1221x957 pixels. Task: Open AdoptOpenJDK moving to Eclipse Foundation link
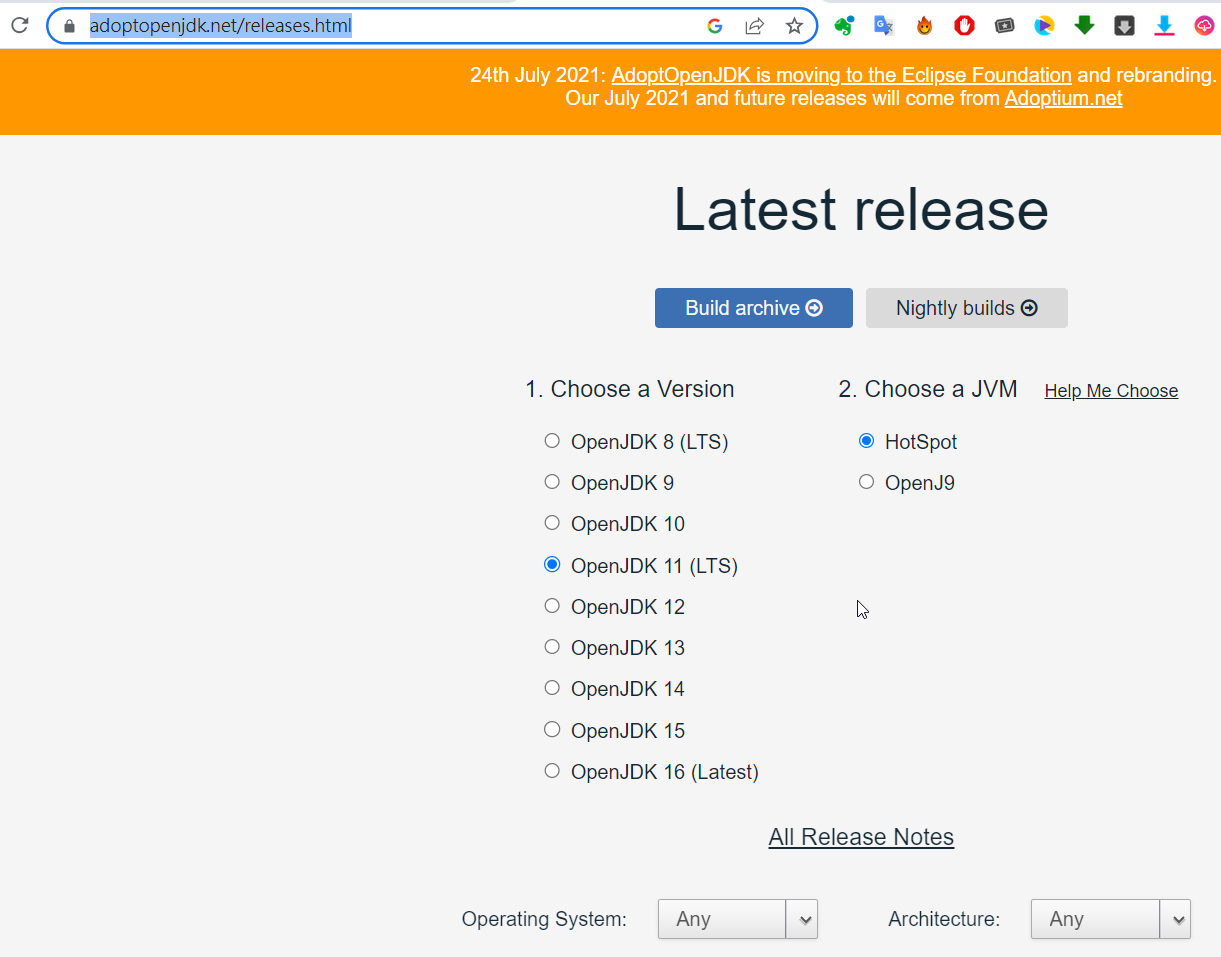(841, 74)
